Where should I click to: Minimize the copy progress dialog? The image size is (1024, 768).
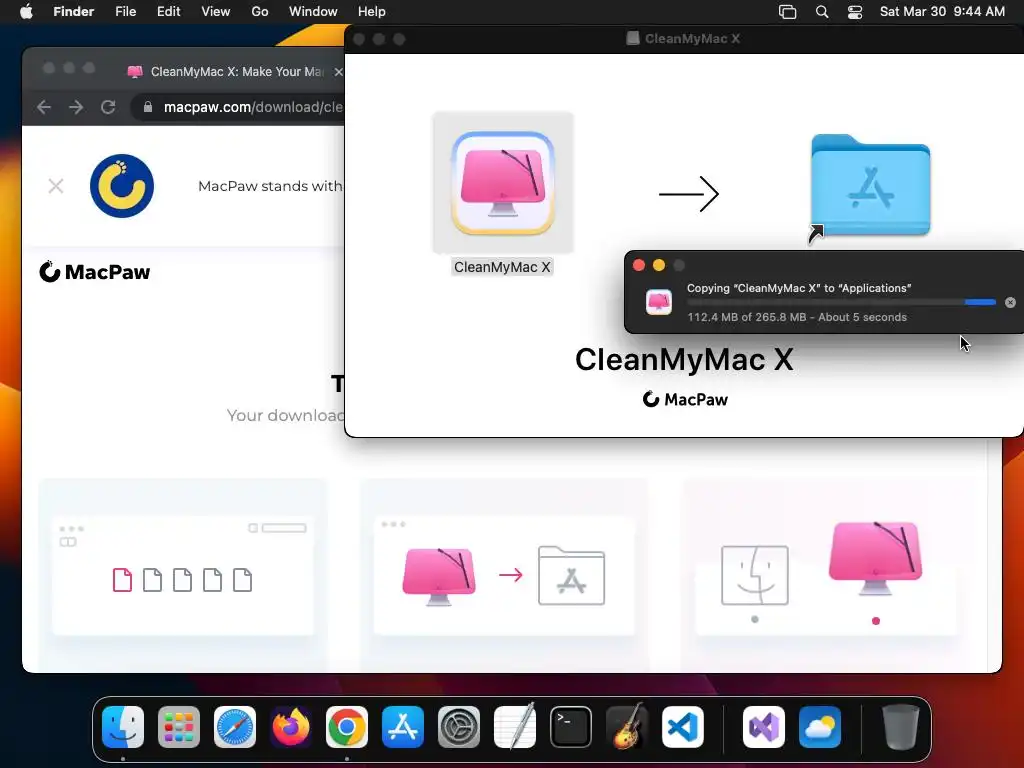(x=659, y=265)
